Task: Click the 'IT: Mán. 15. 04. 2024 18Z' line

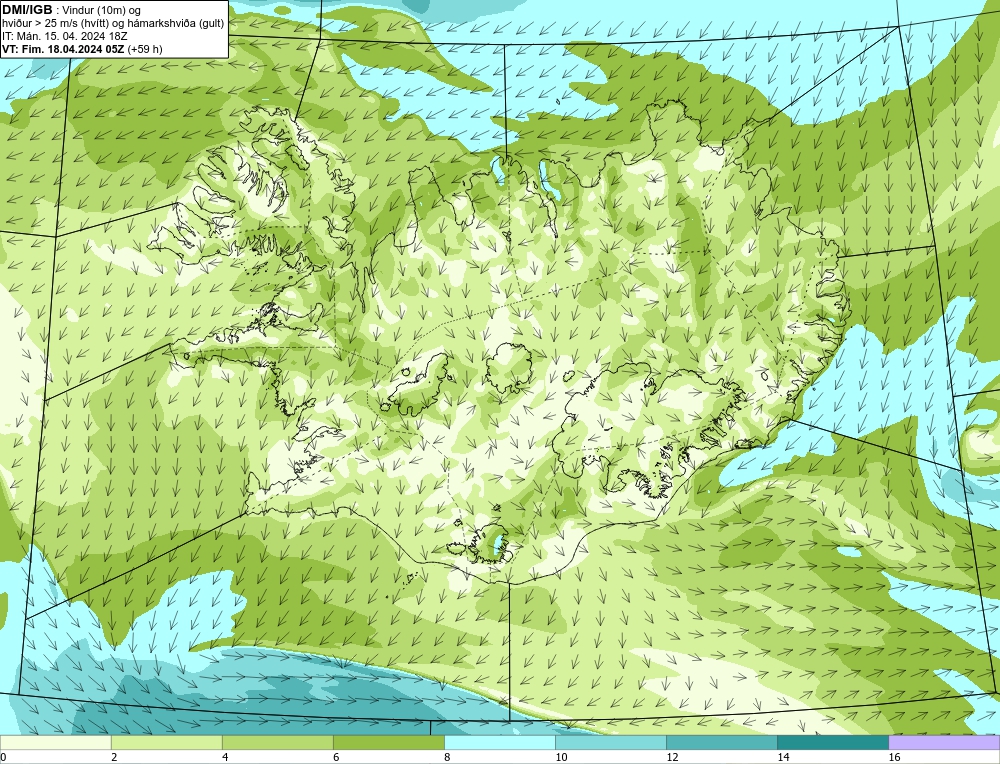Action: tap(64, 36)
